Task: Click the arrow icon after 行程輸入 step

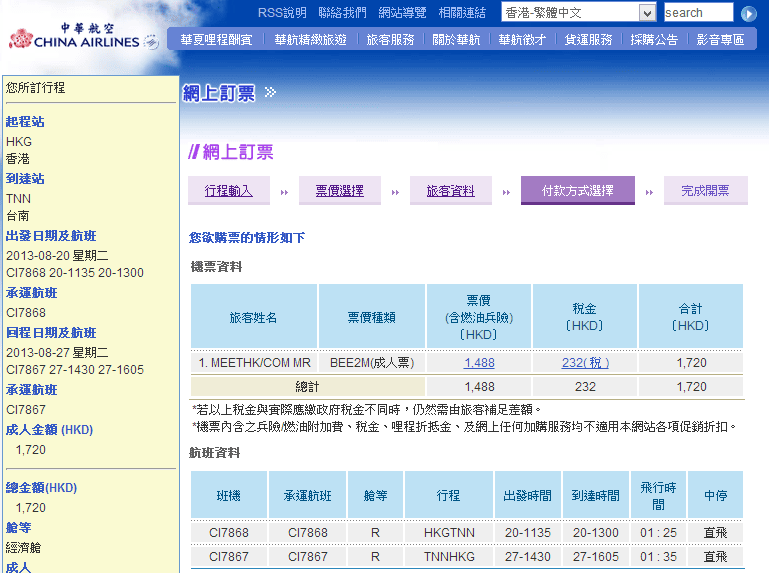Action: click(x=284, y=192)
